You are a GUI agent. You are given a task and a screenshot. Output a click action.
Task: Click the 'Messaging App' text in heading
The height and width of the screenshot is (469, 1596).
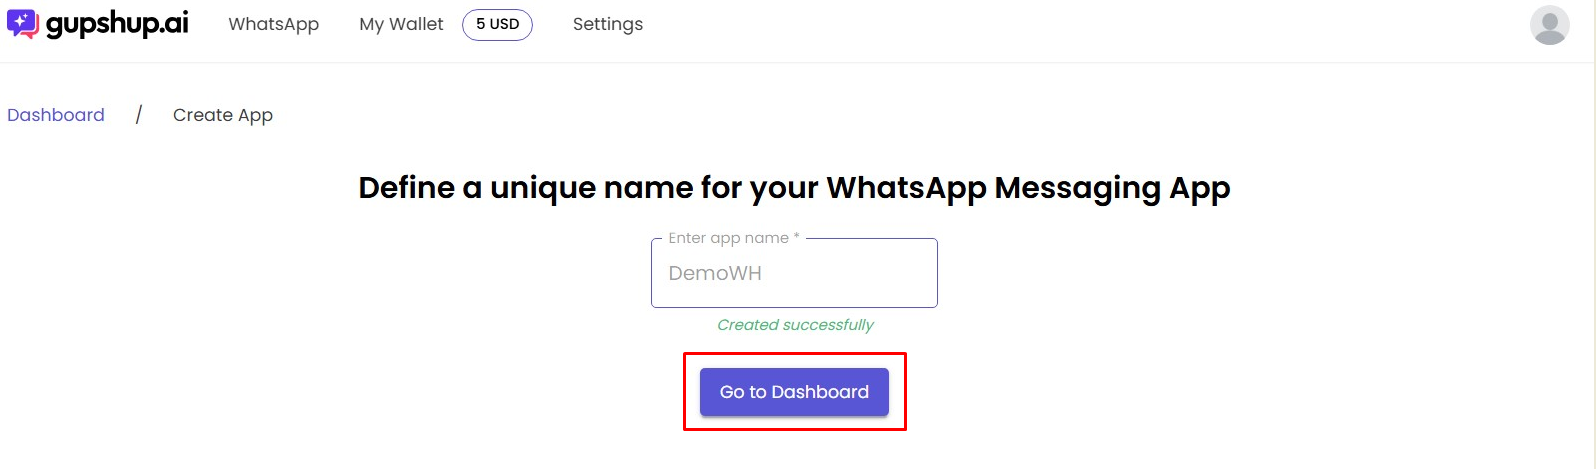click(1112, 188)
